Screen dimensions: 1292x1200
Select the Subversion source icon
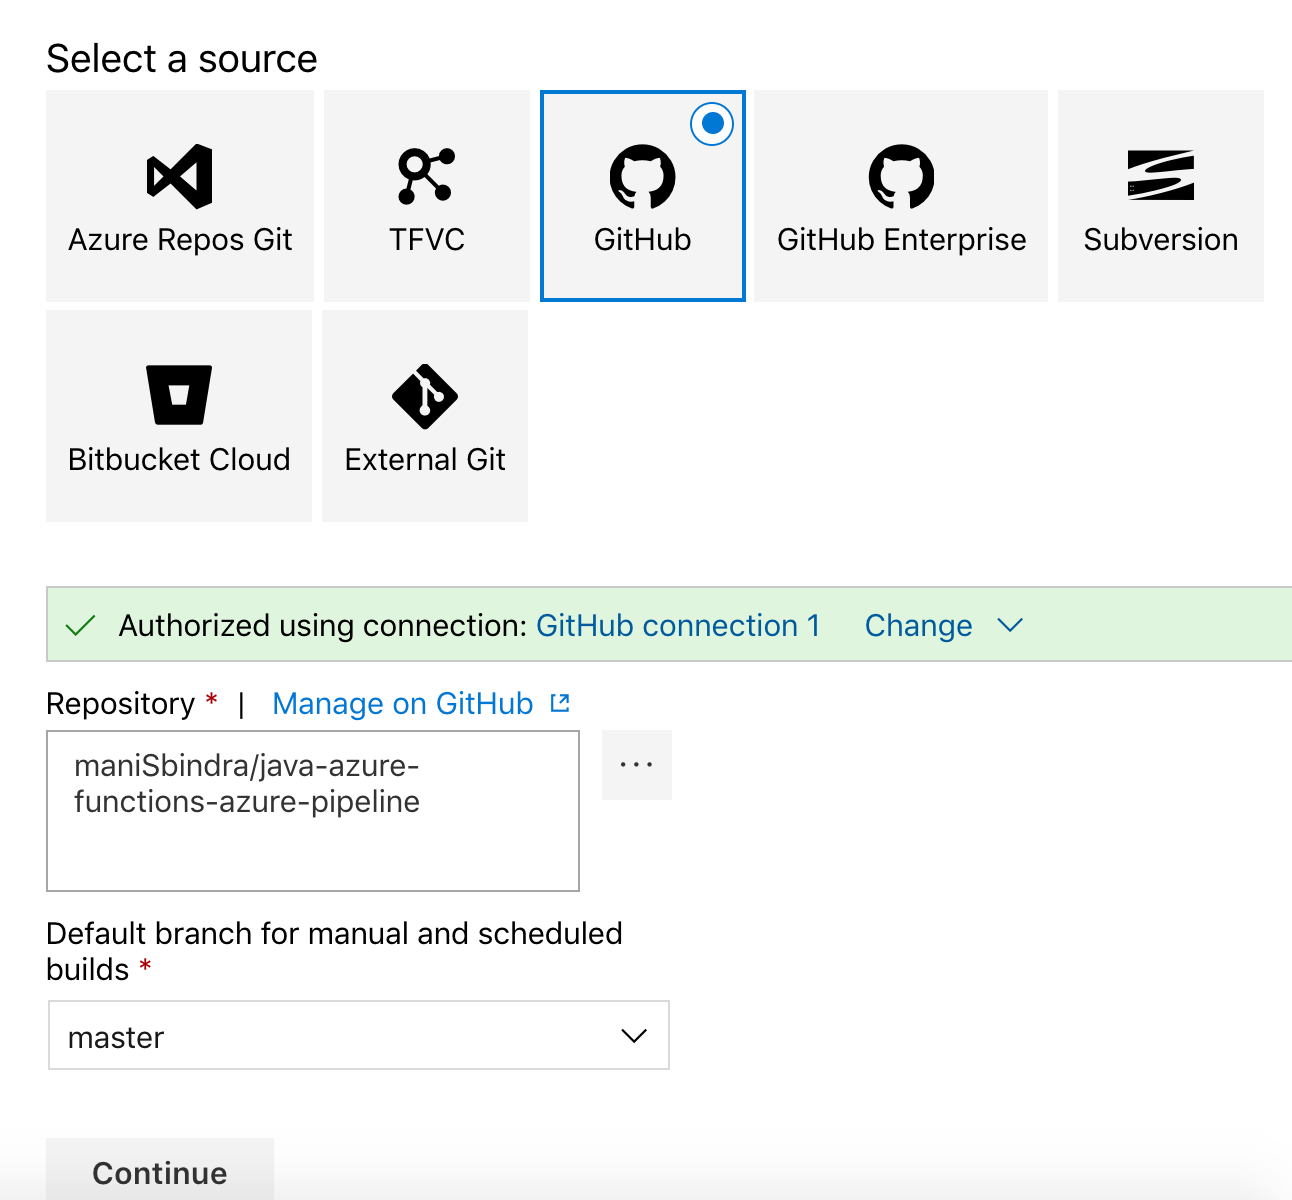pos(1160,176)
